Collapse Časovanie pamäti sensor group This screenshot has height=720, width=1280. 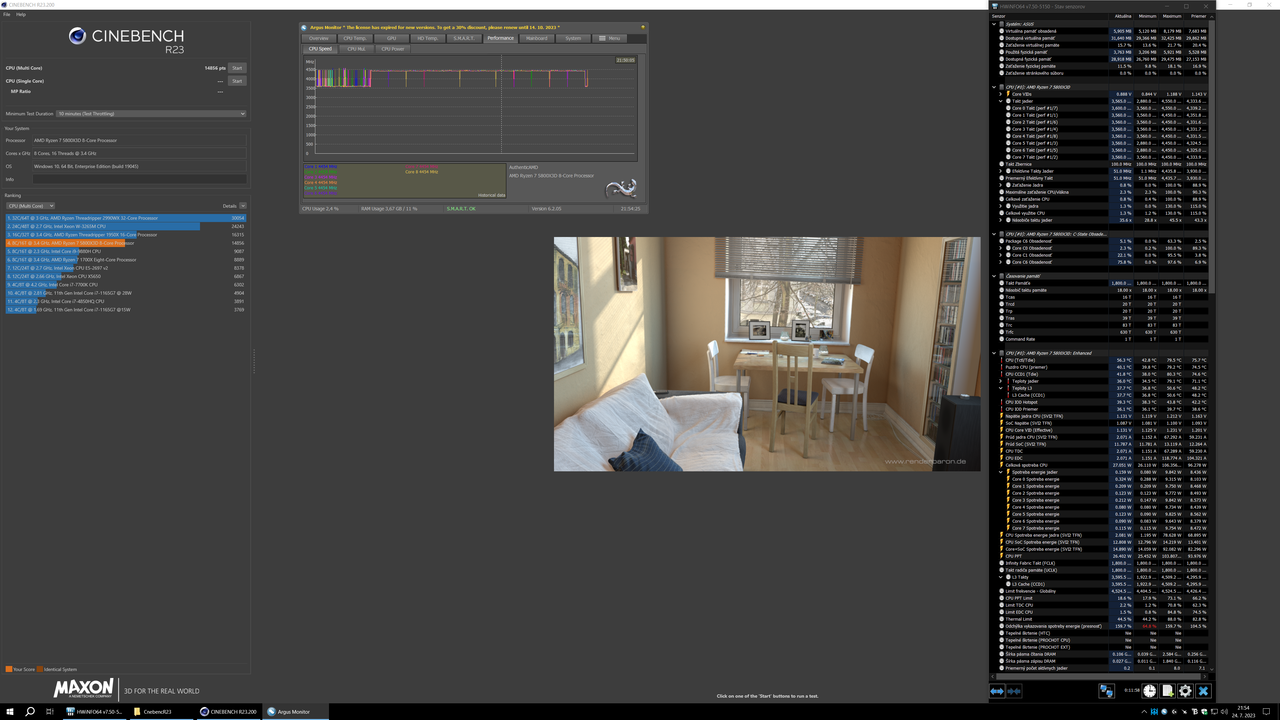tap(994, 276)
